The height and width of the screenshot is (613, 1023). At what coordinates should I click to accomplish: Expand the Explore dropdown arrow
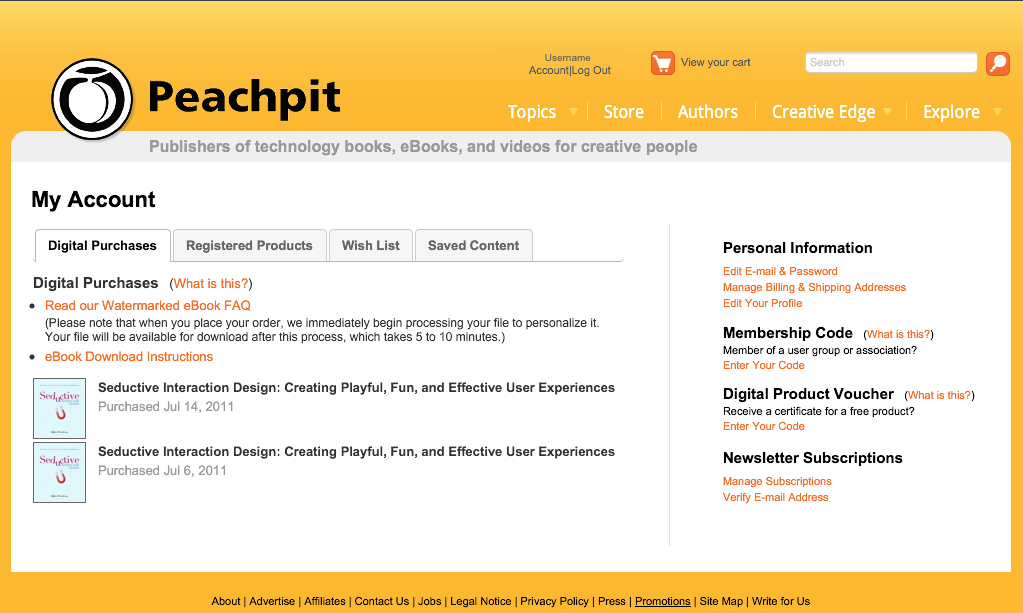click(x=998, y=112)
